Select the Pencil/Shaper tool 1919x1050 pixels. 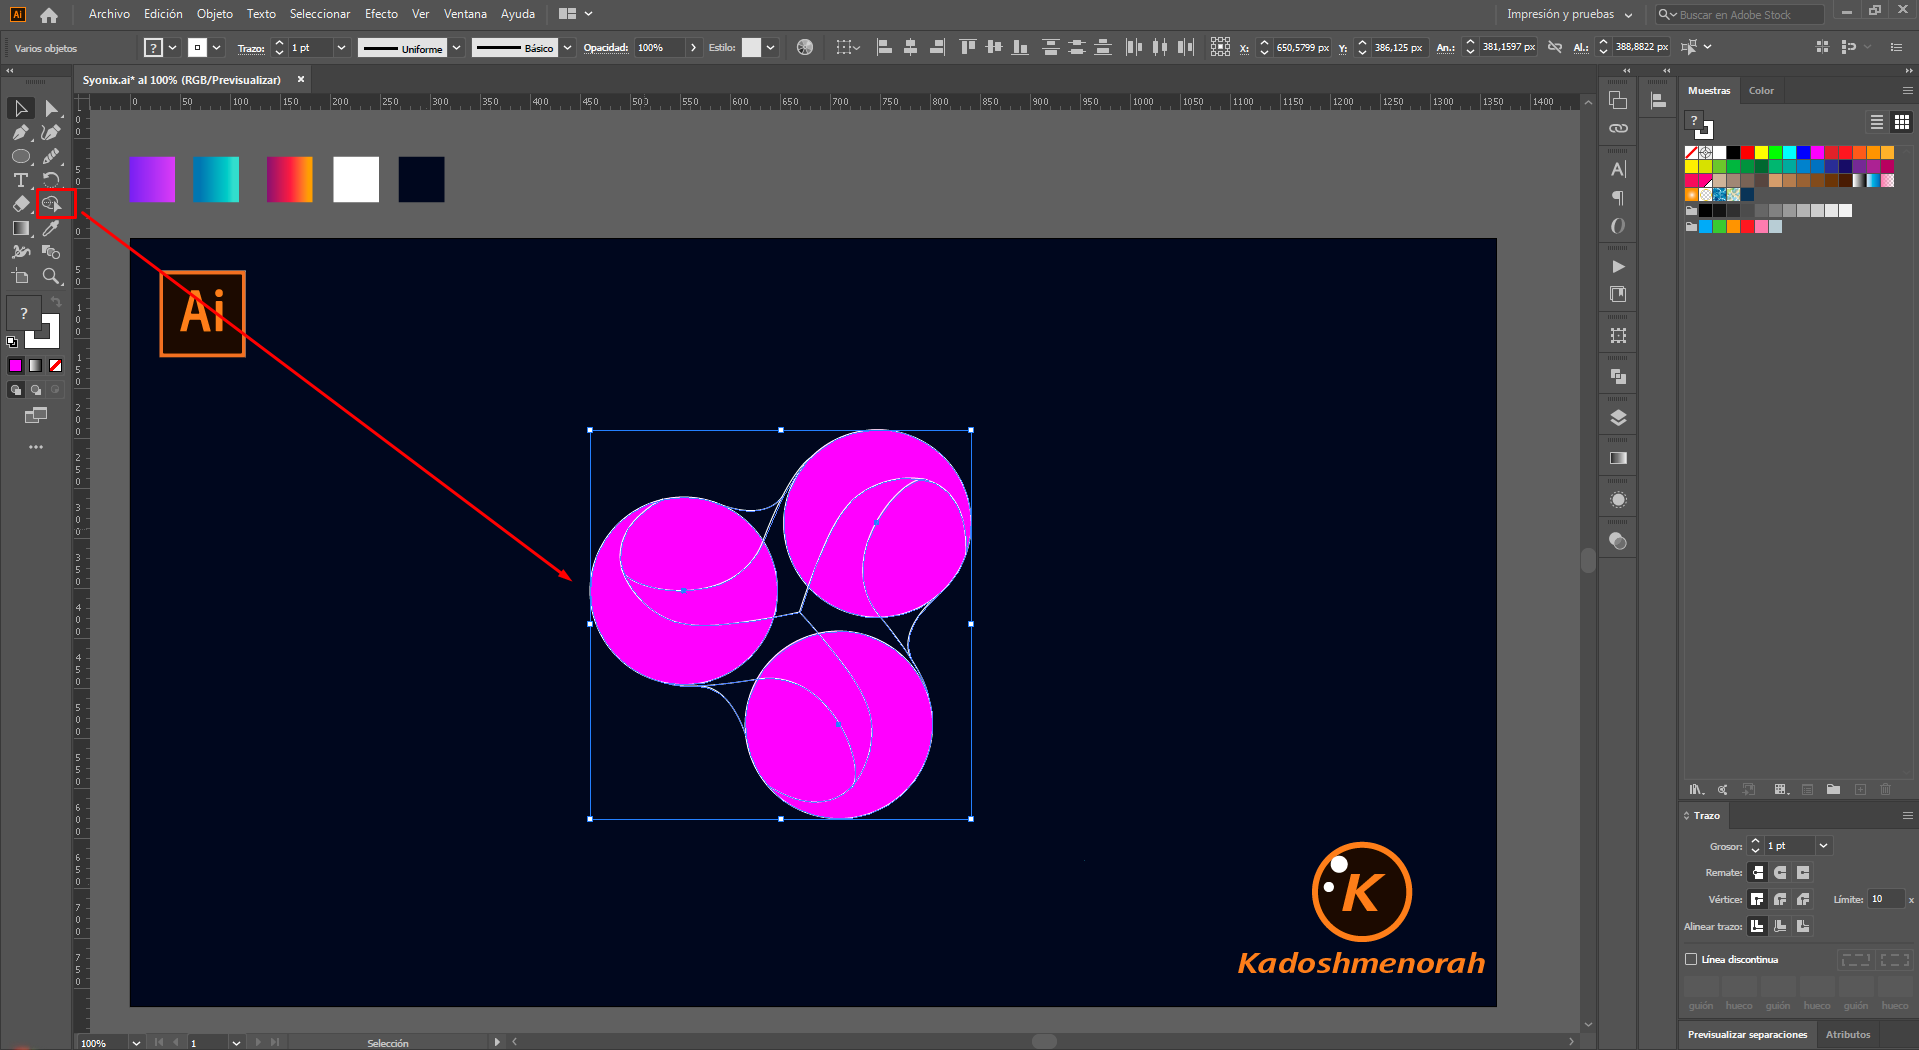click(x=51, y=156)
